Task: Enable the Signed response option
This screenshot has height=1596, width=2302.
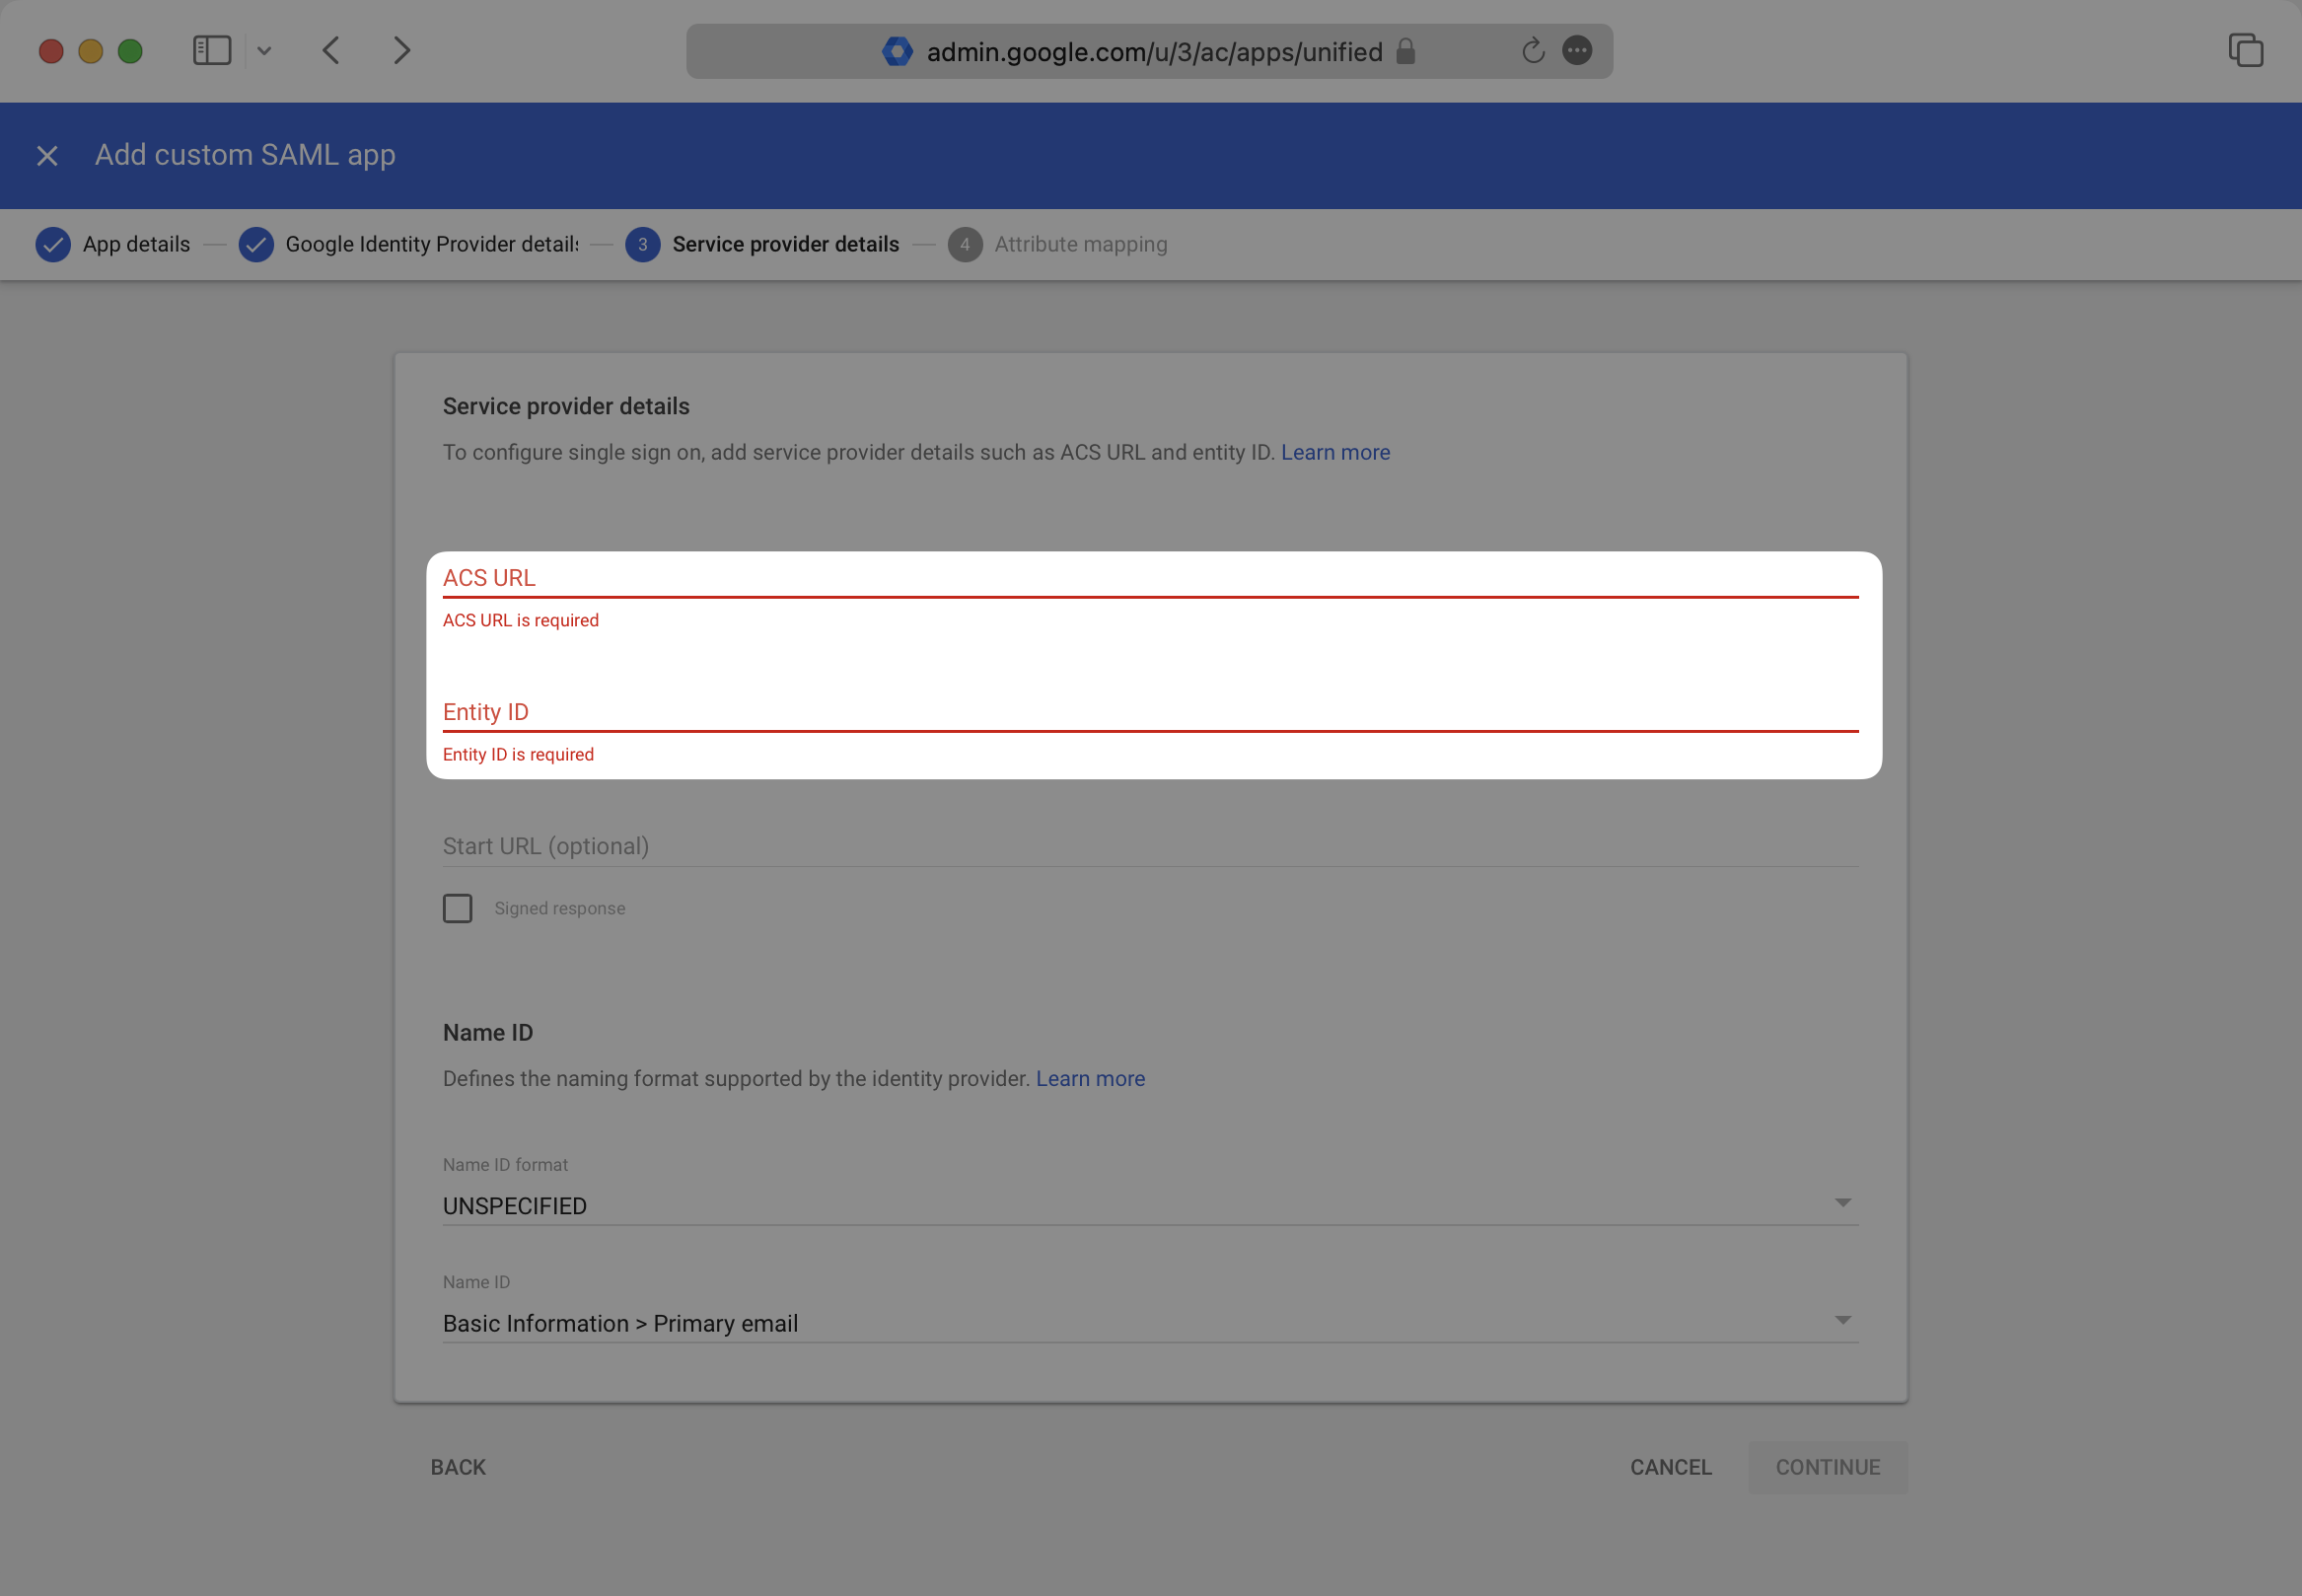Action: (459, 908)
